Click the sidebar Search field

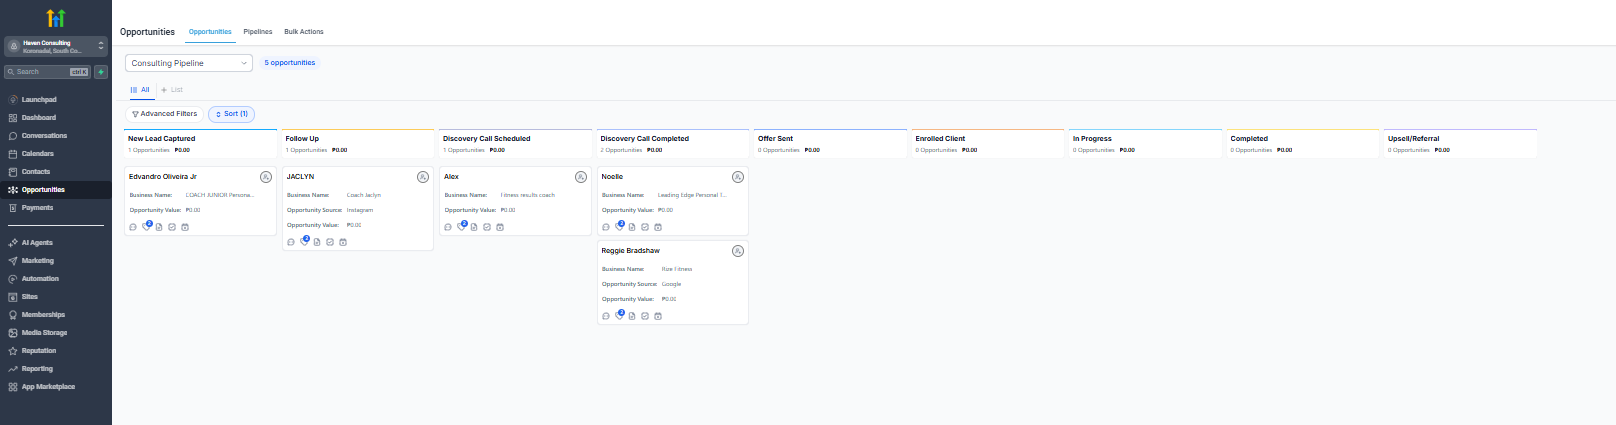40,72
